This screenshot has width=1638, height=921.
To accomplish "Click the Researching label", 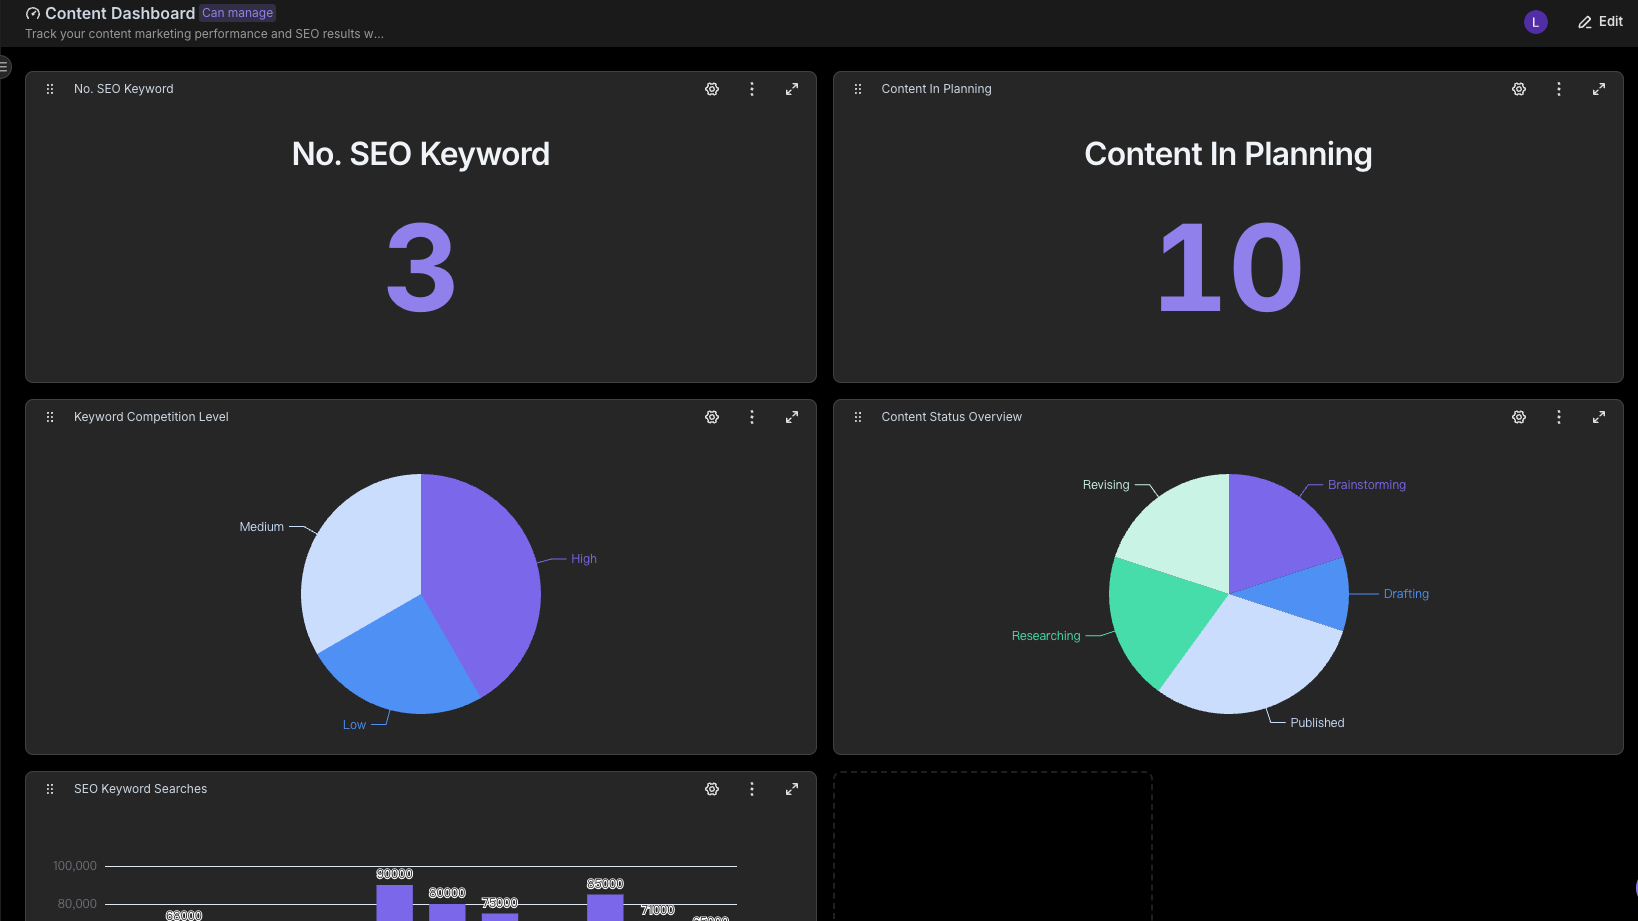I will 1046,636.
